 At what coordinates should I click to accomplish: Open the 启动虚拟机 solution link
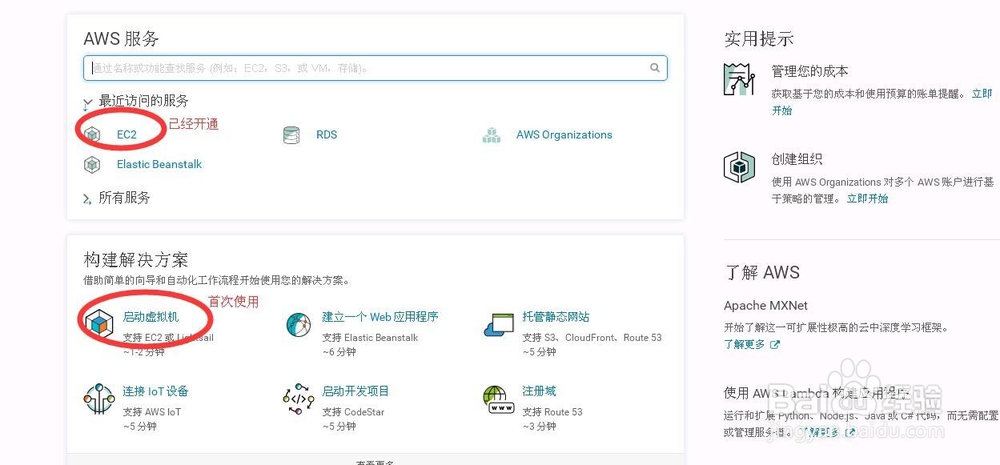(x=151, y=316)
